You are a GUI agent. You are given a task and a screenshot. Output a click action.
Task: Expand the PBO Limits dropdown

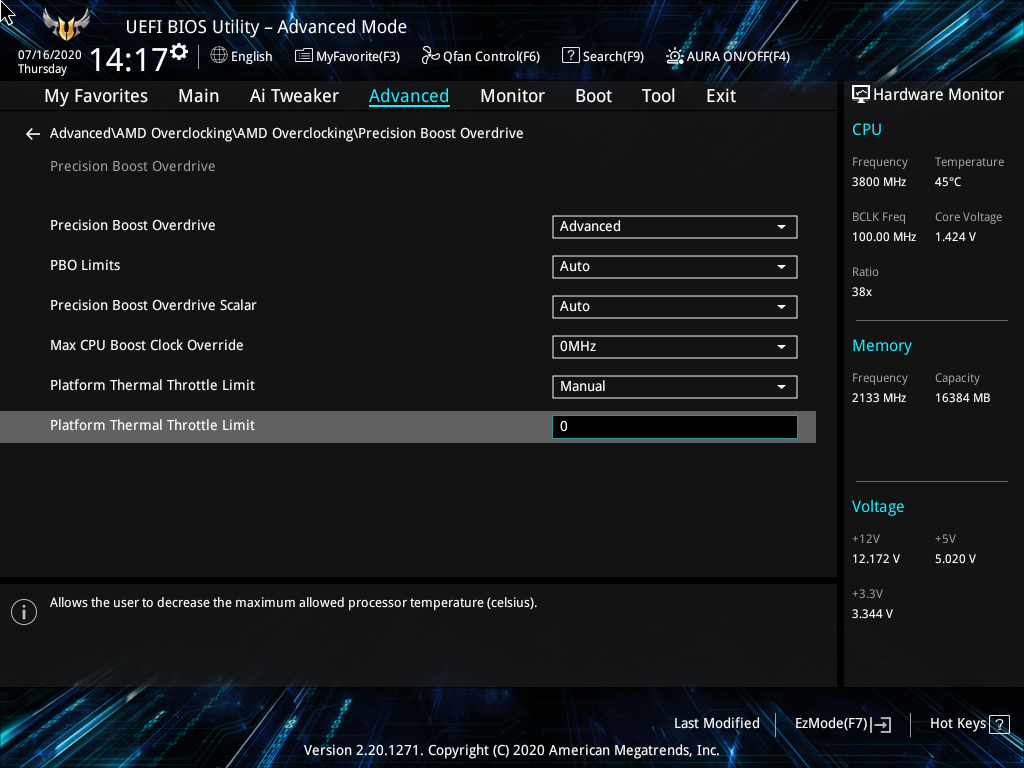click(675, 266)
